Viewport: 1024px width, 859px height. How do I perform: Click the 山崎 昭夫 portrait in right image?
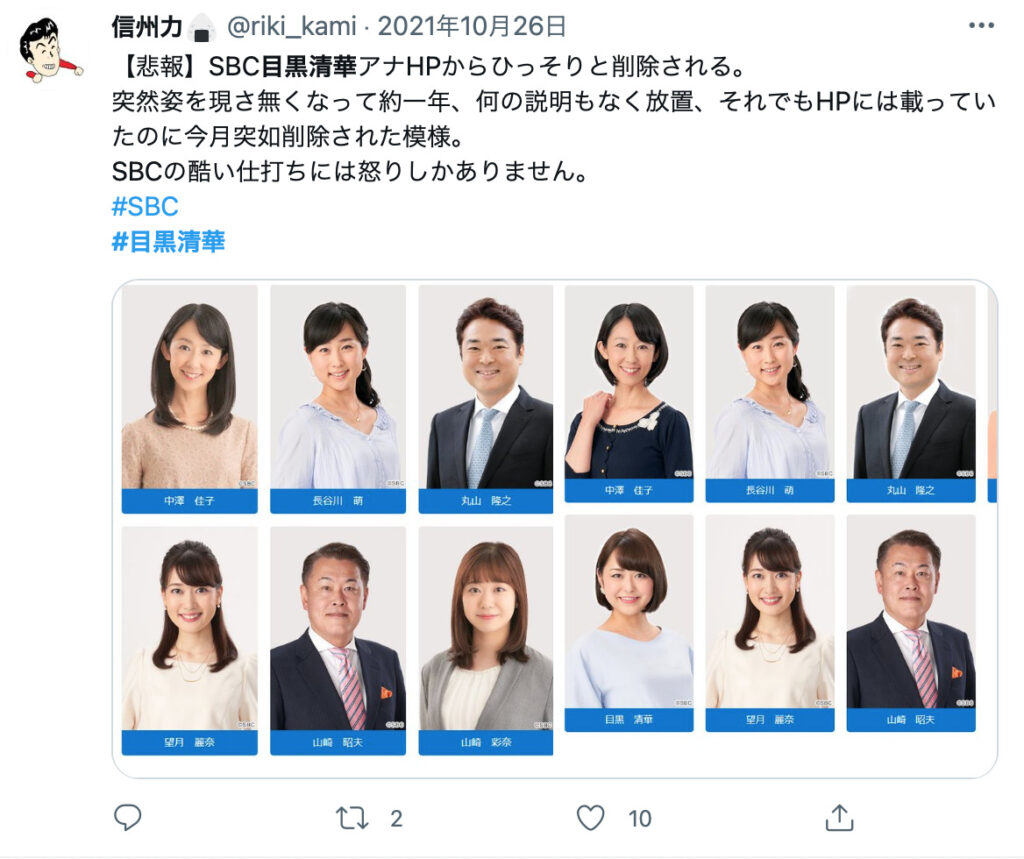pos(911,623)
